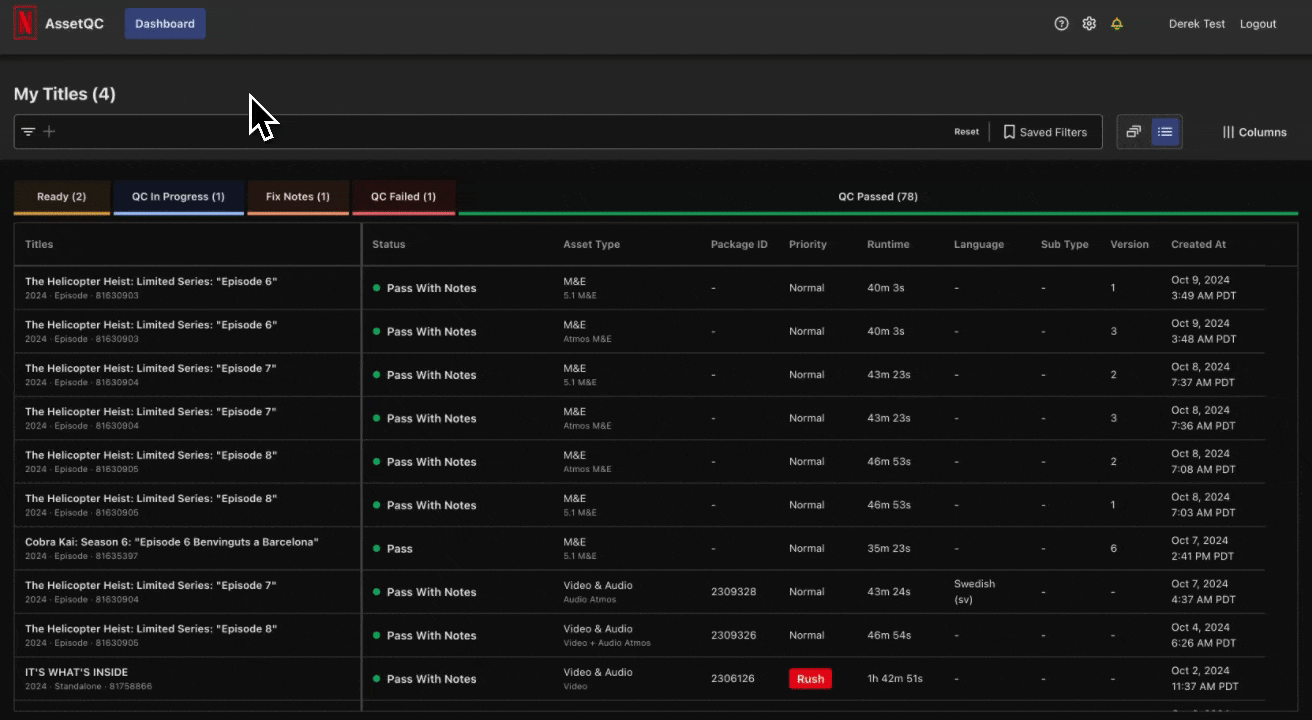Click the Oct 9, 2024 3:49 AM PDT date

click(x=1203, y=288)
